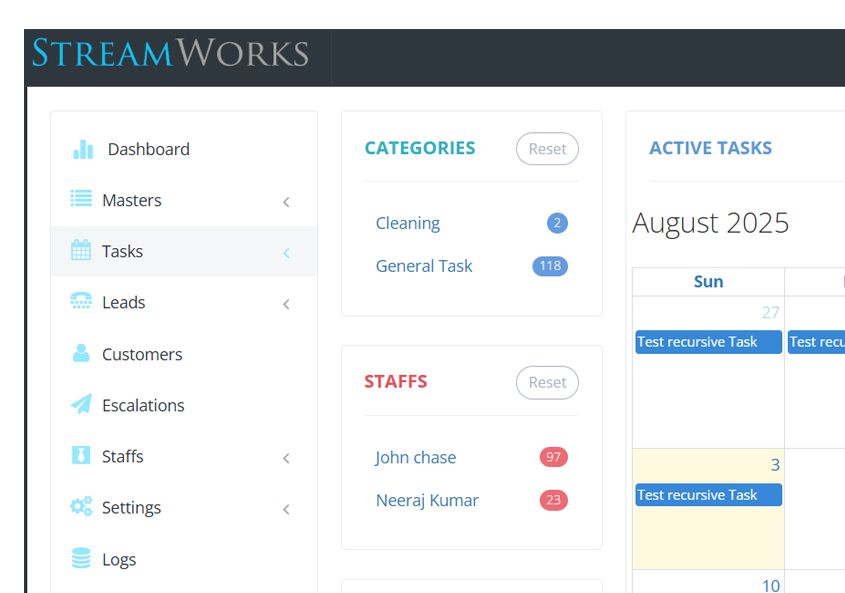The image size is (845, 593).
Task: Filter tasks by John chase
Action: click(x=415, y=457)
